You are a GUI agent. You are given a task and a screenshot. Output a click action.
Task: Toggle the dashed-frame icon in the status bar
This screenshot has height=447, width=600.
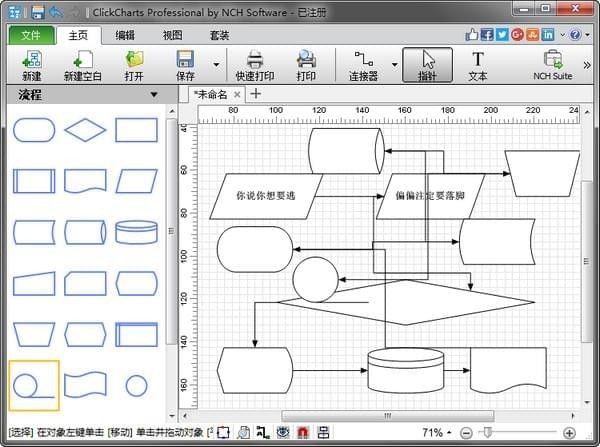tap(222, 433)
